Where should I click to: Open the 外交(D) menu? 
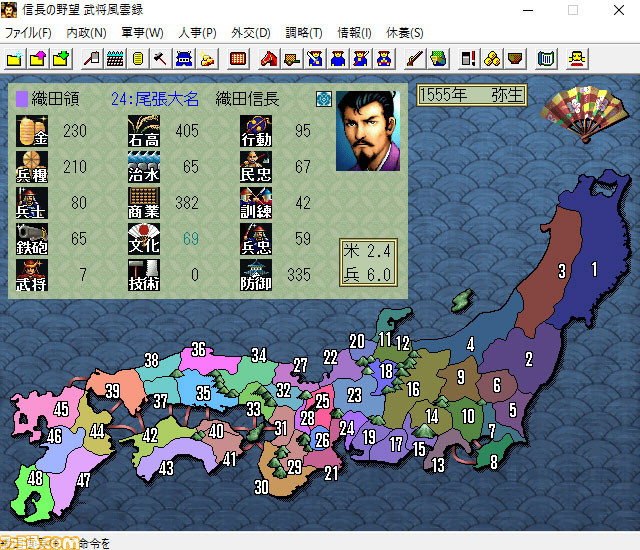coord(250,33)
